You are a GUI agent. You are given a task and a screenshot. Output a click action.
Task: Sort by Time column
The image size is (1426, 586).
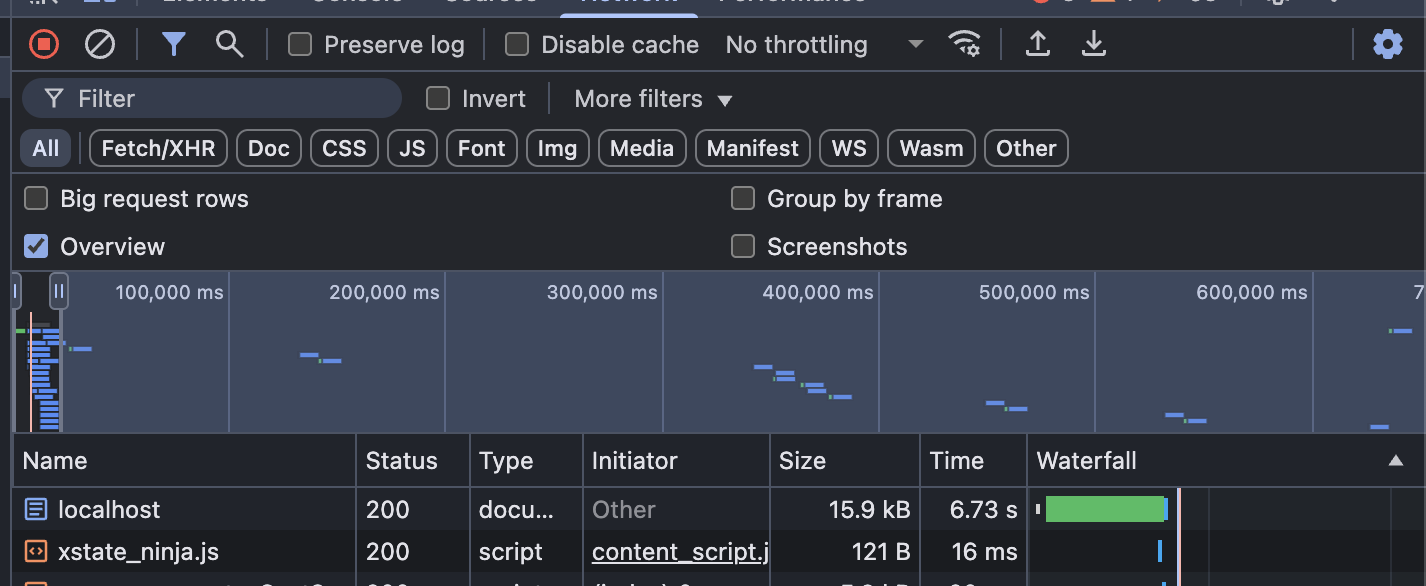974,461
